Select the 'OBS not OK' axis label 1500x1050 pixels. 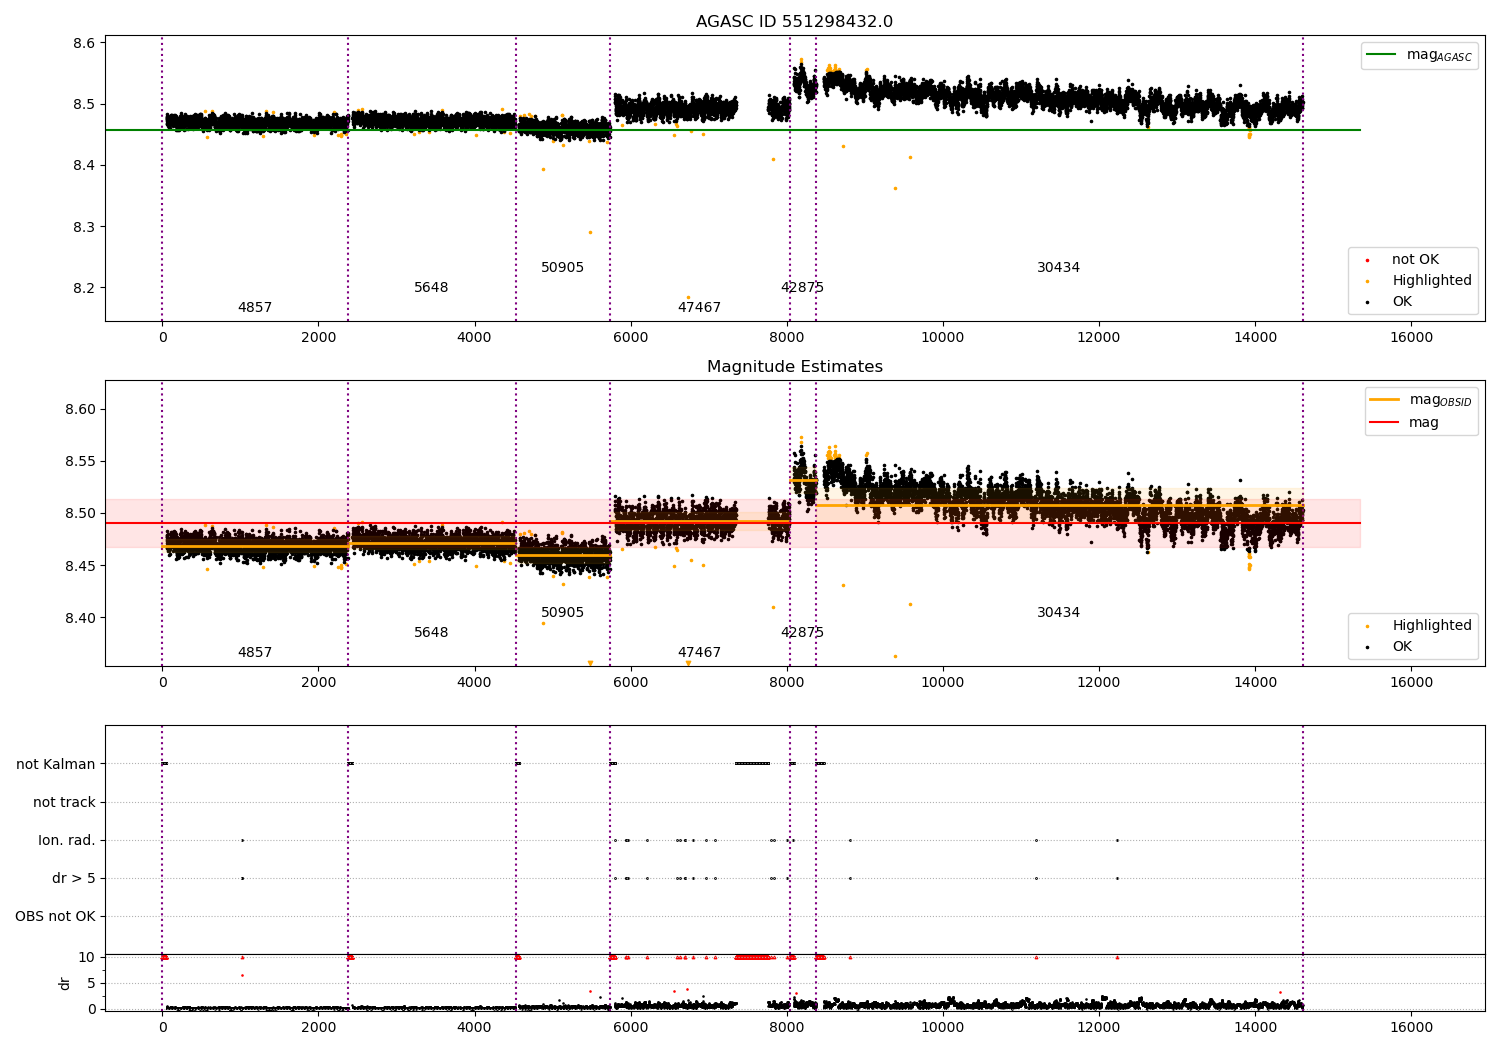[x=55, y=917]
